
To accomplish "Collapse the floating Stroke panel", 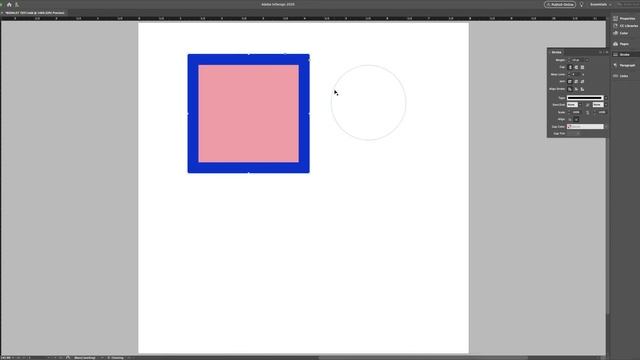I will pyautogui.click(x=600, y=52).
